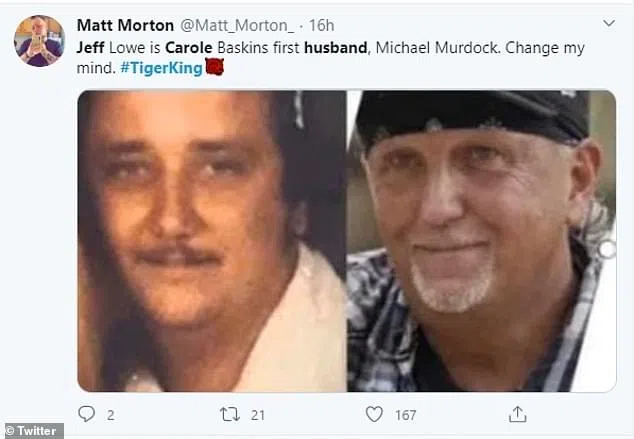Viewport: 634px width, 439px height.
Task: Click the reply speech bubble icon
Action: [x=86, y=414]
